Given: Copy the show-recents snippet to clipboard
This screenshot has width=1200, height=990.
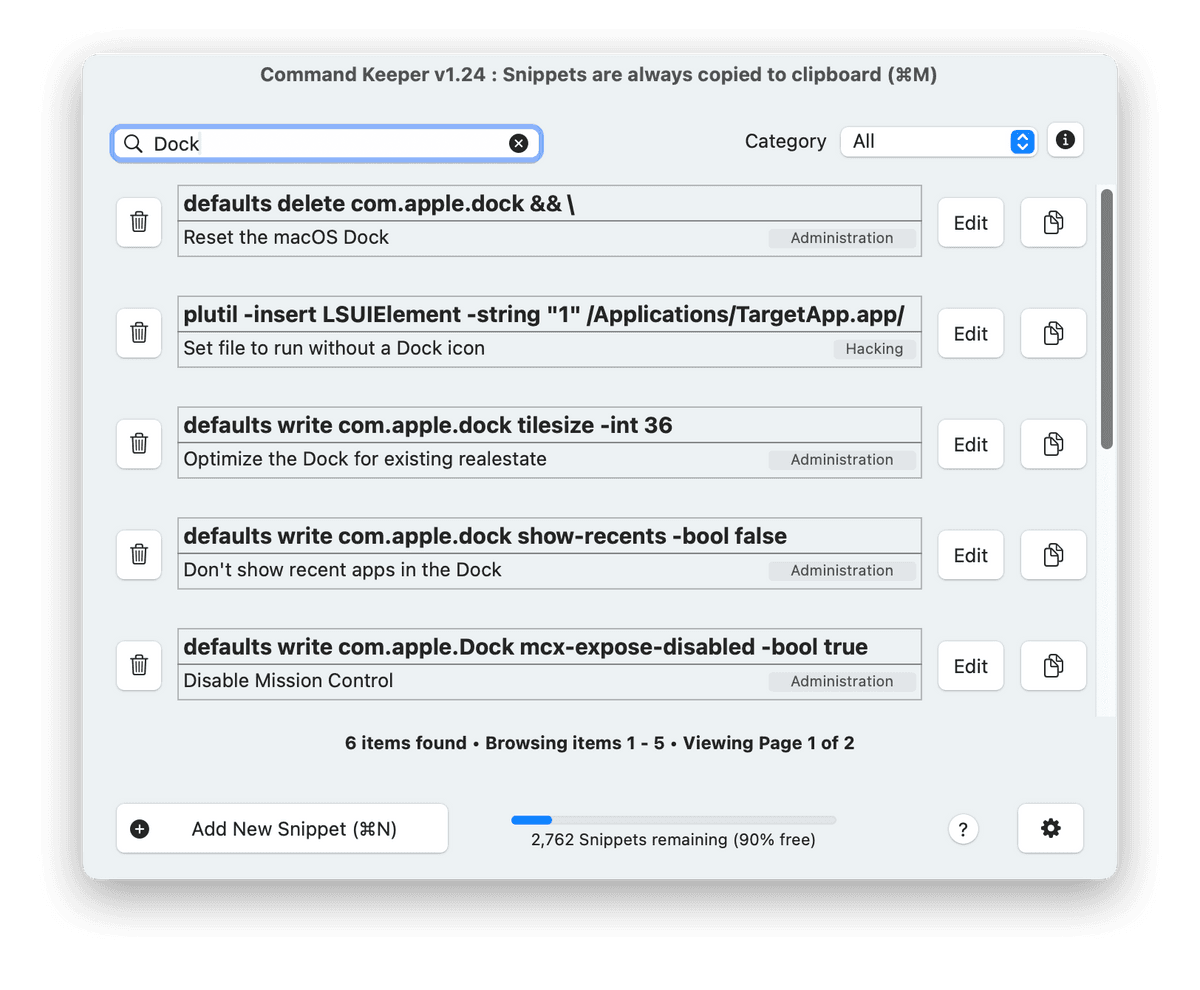Looking at the screenshot, I should [1052, 555].
